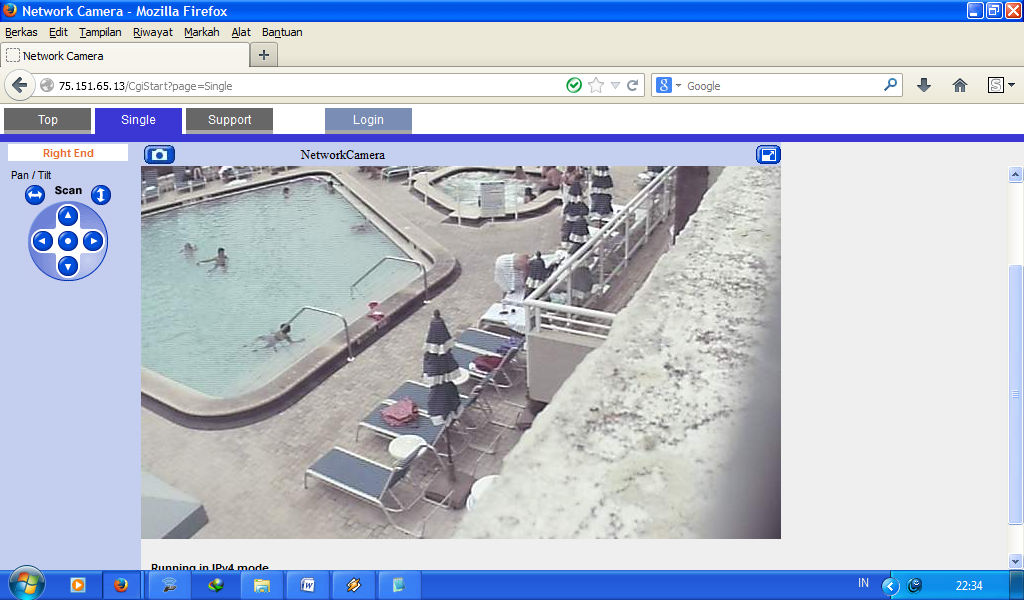Open the Alat menu

point(241,32)
